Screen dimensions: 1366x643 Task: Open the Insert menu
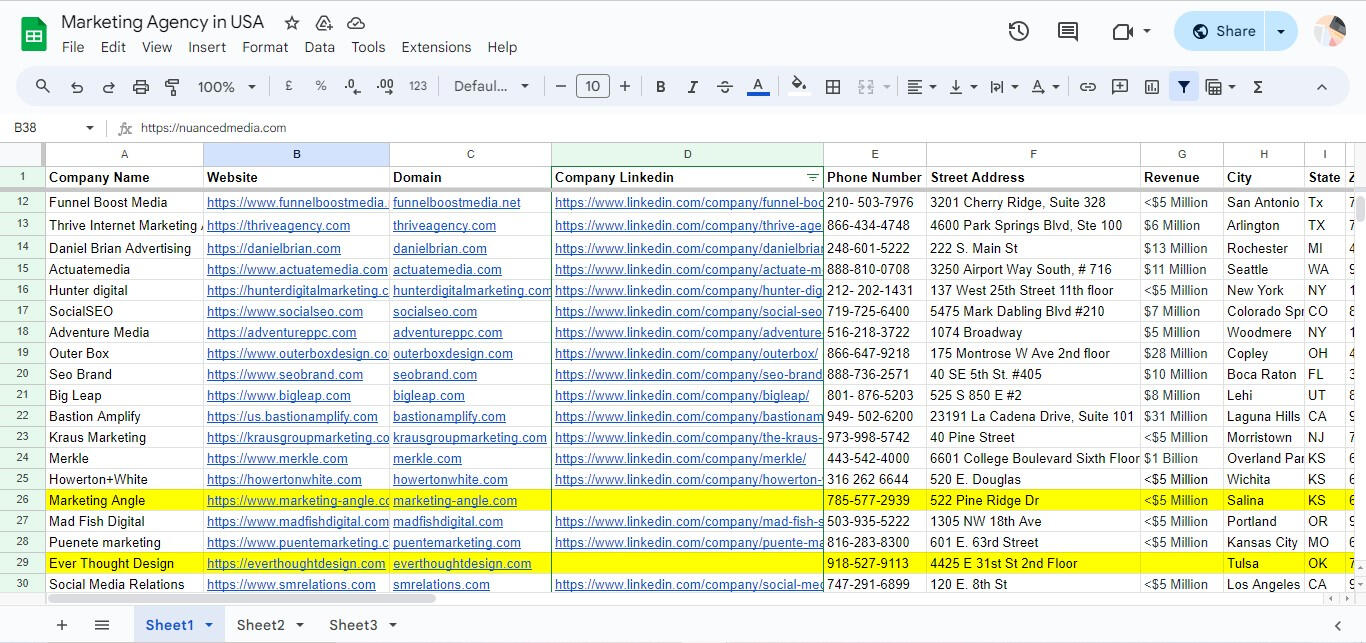[207, 47]
